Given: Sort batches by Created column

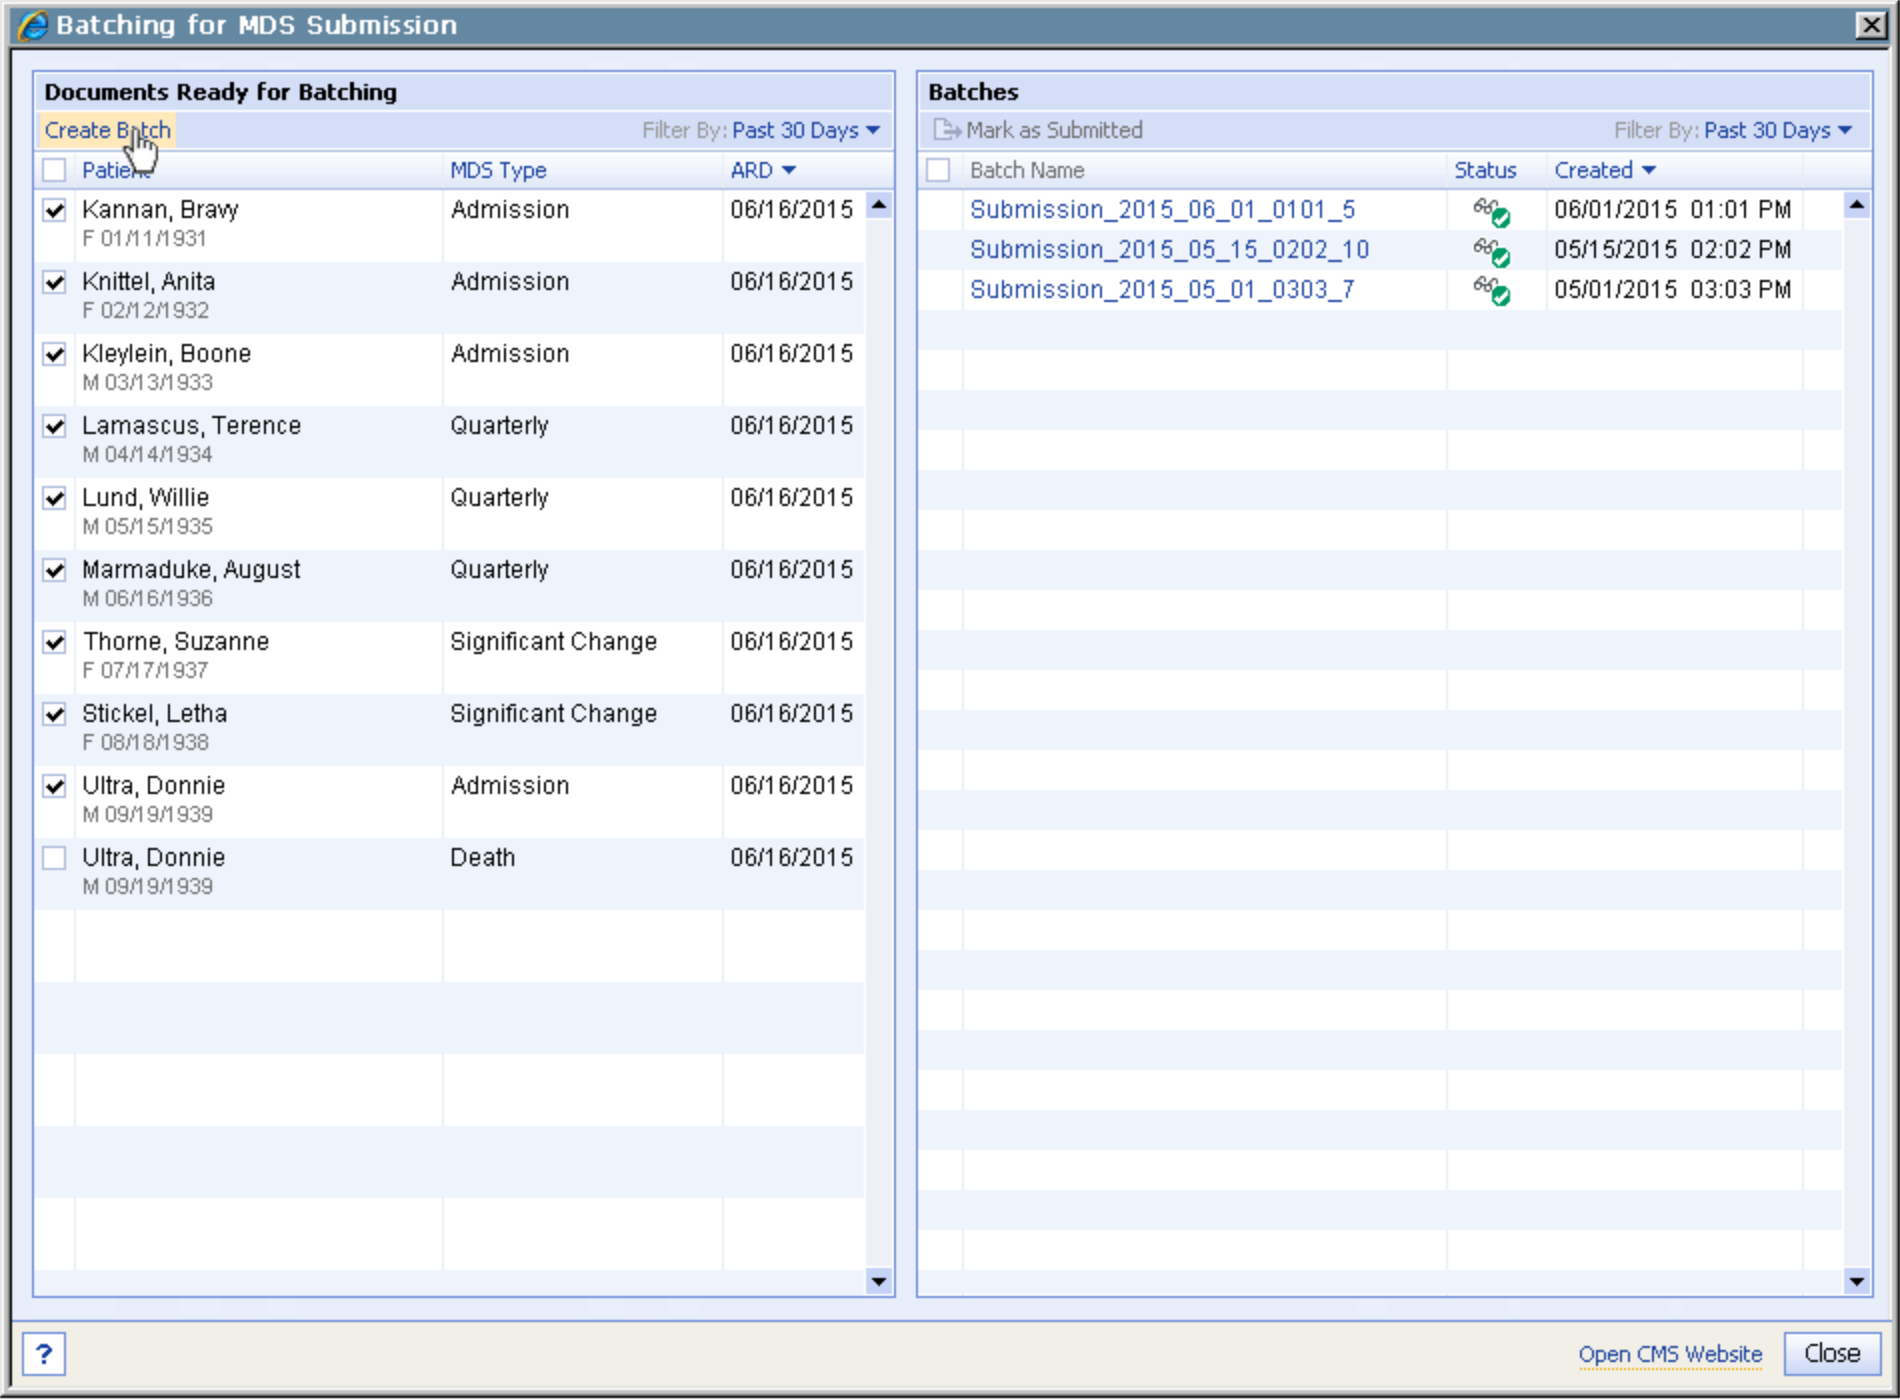Looking at the screenshot, I should [1603, 170].
